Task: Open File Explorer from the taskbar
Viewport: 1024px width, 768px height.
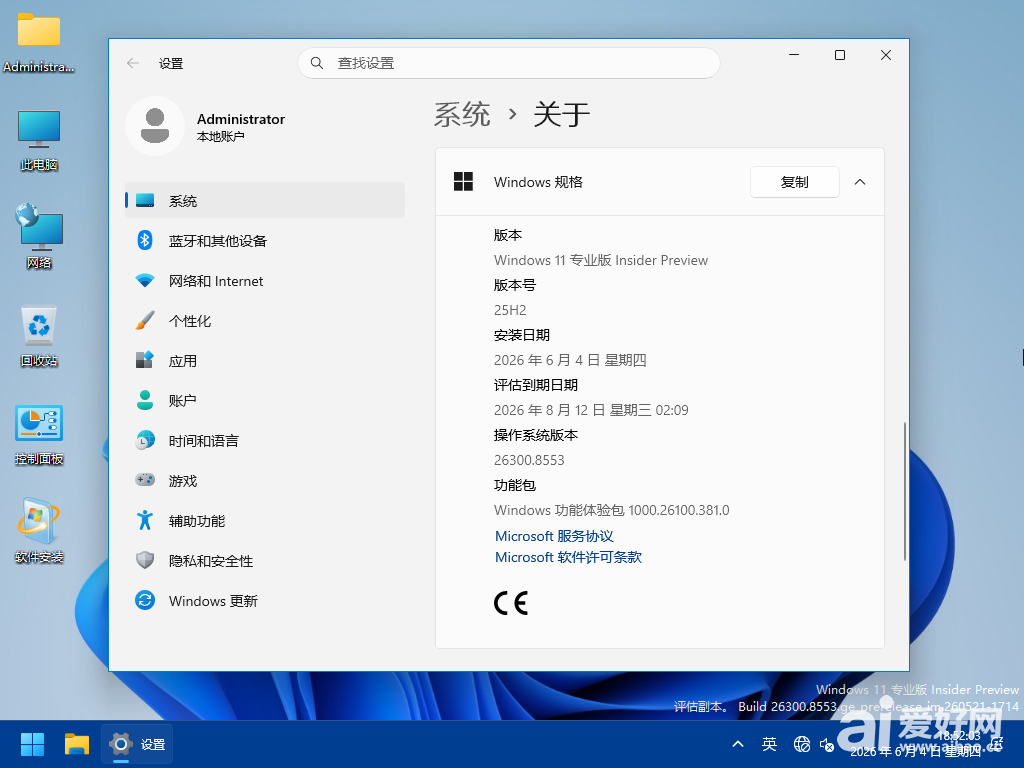Action: (76, 744)
